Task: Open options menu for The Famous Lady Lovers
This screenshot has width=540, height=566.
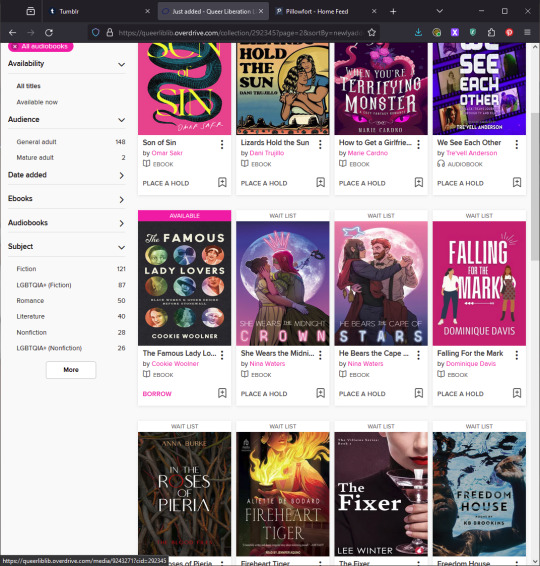Action: pos(222,355)
